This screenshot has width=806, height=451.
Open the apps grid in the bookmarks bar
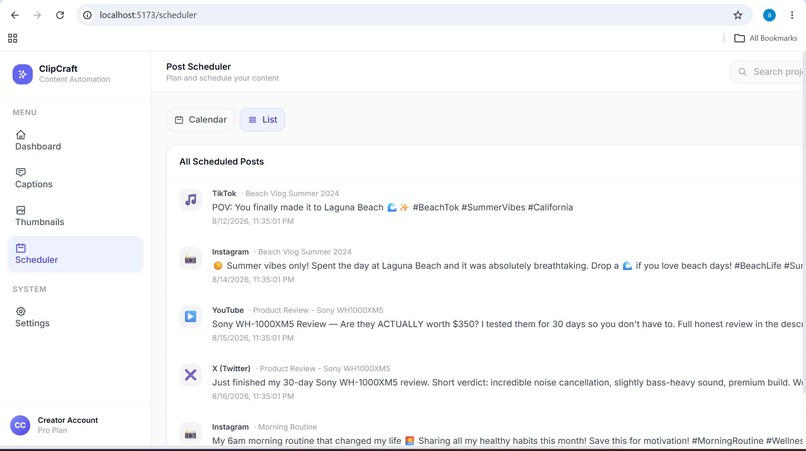[13, 38]
